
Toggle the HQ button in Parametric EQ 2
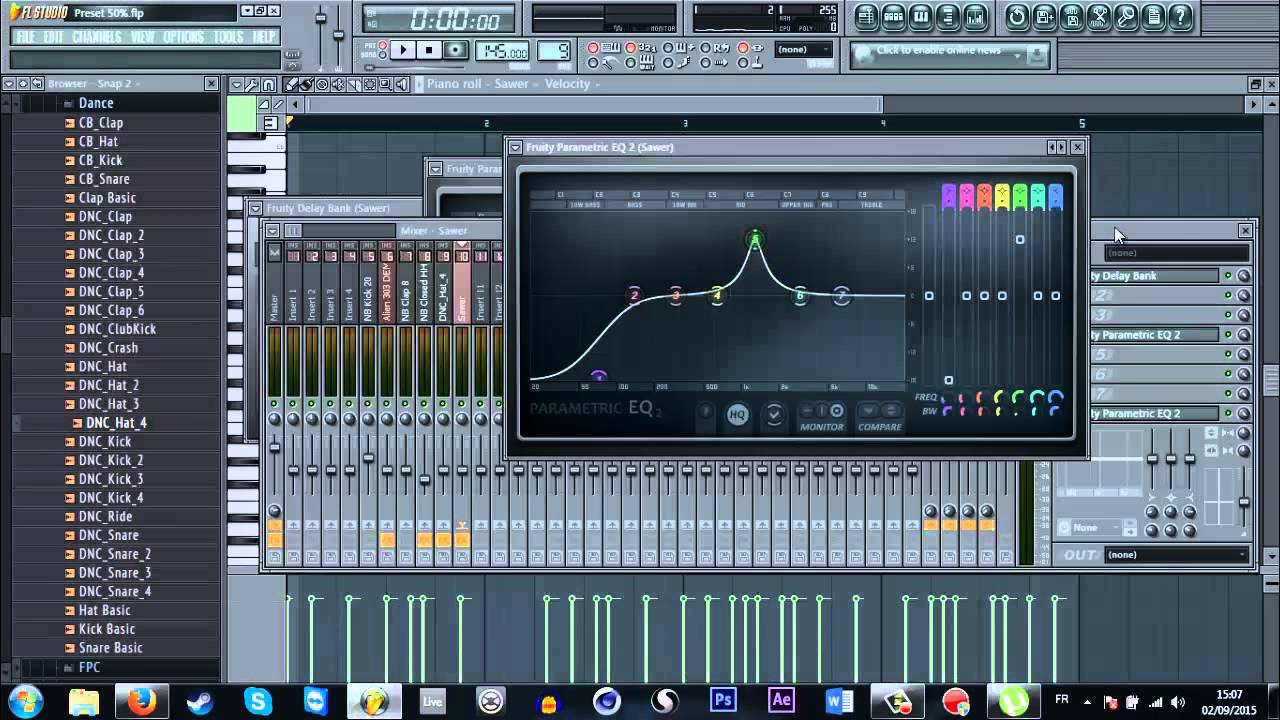click(x=737, y=414)
